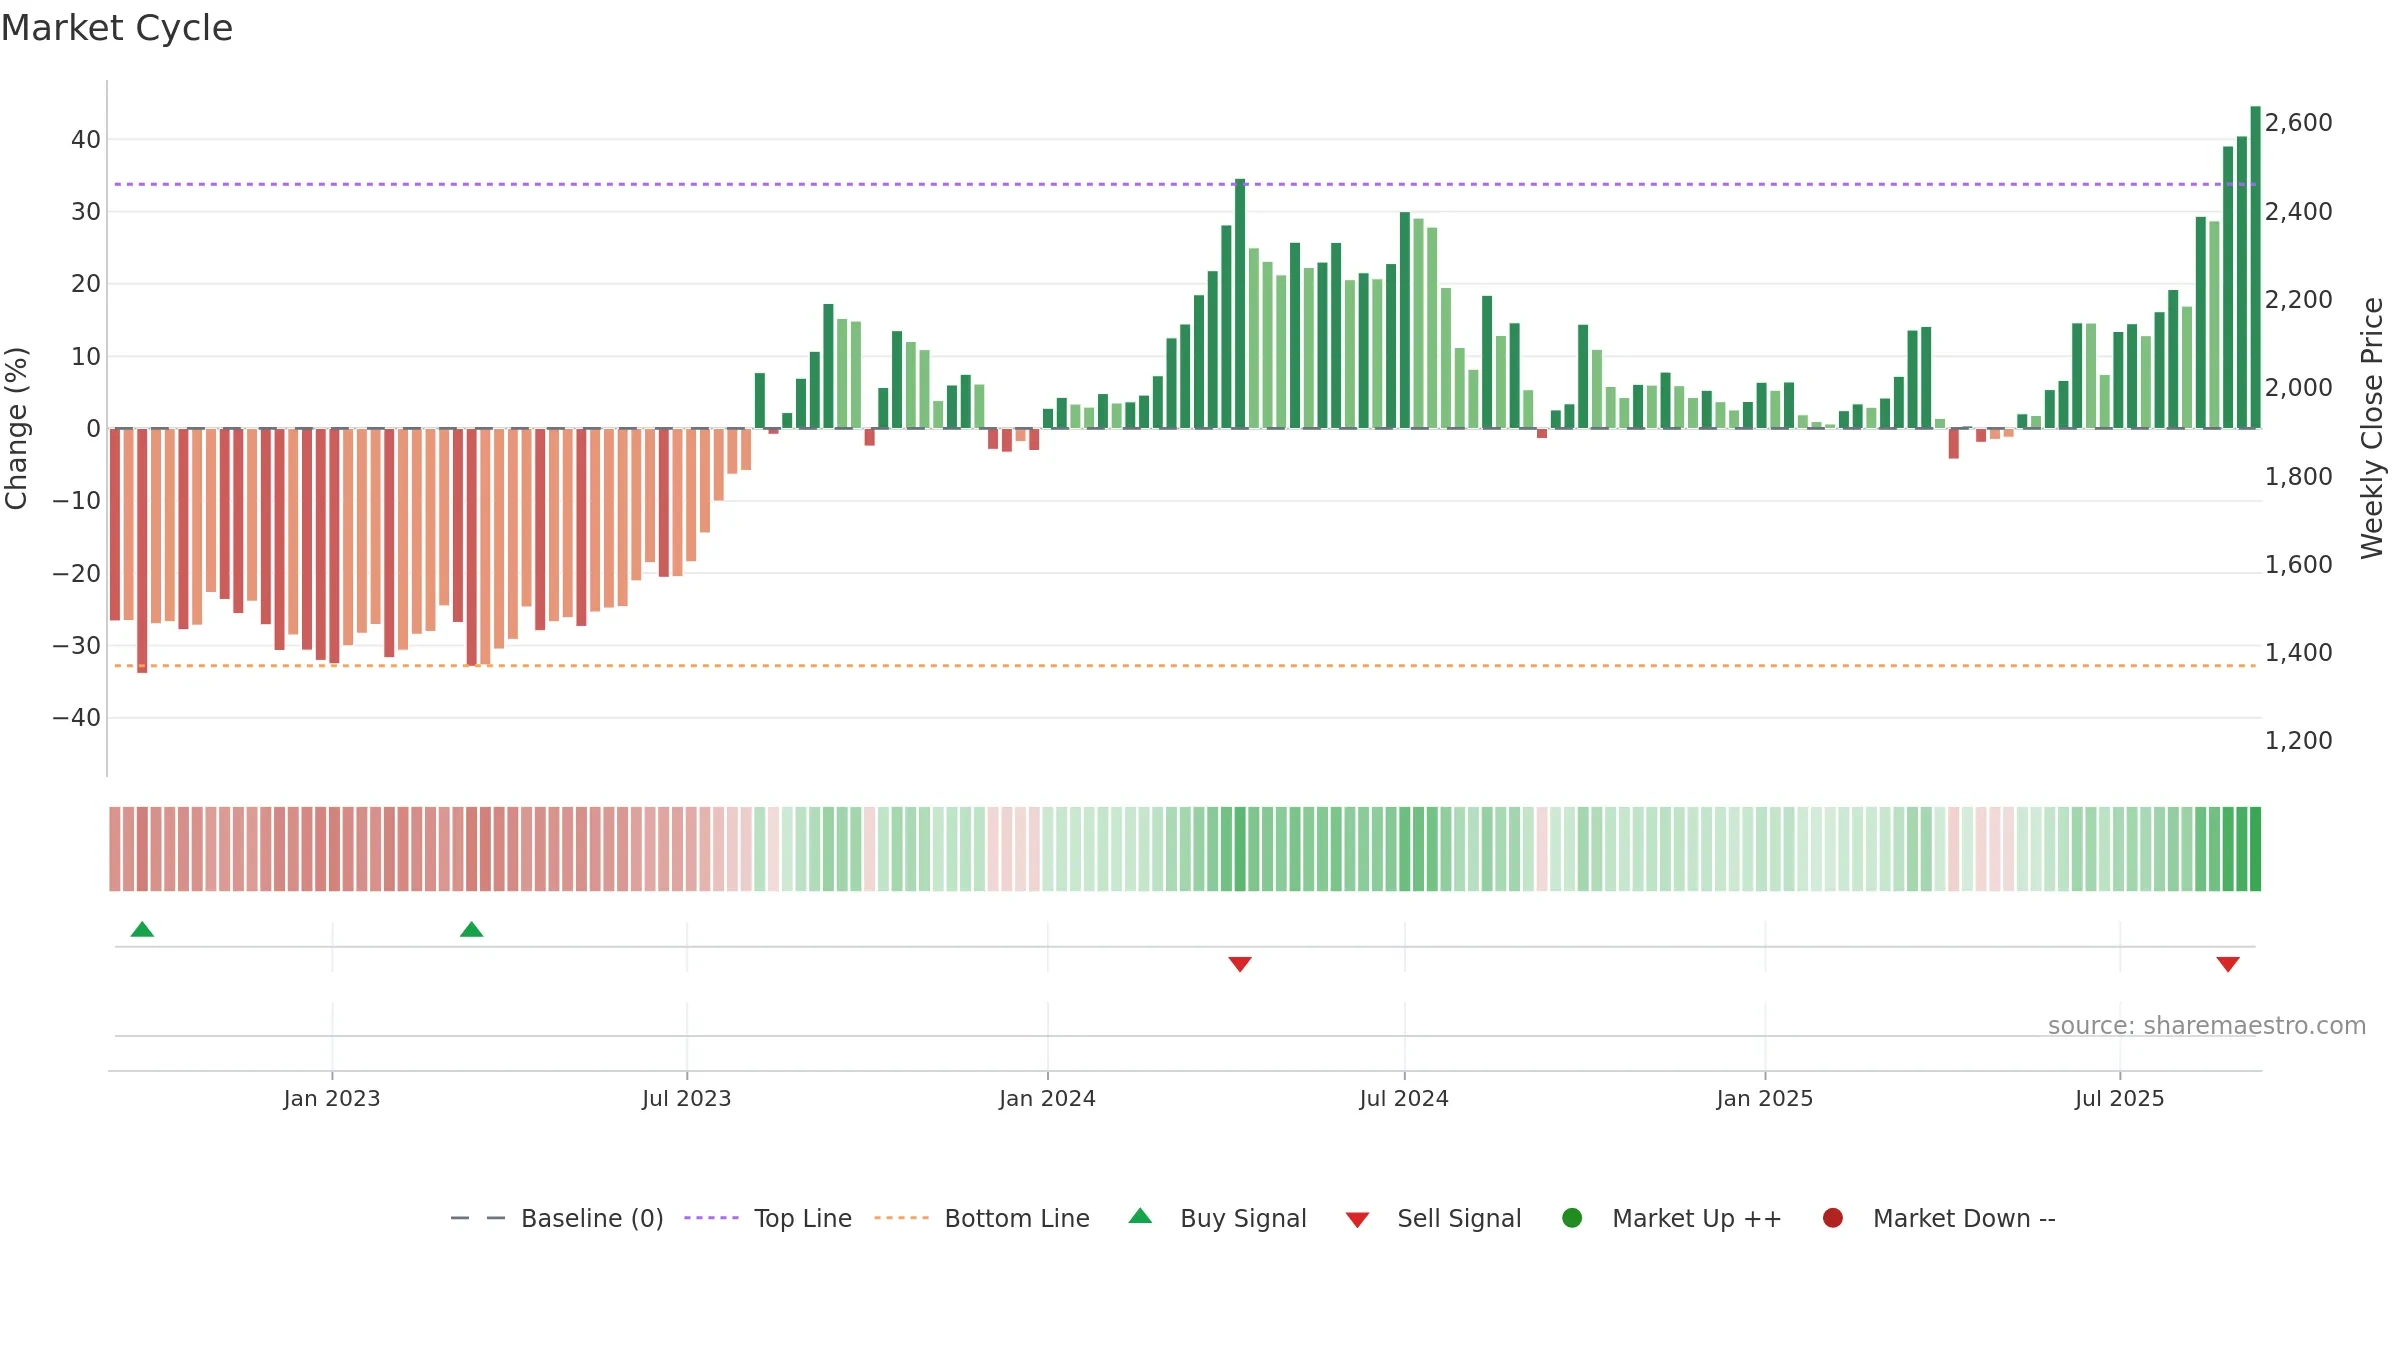Click the orange dotted Bottom Line legend swatch
The width and height of the screenshot is (2400, 1350).
point(901,1218)
